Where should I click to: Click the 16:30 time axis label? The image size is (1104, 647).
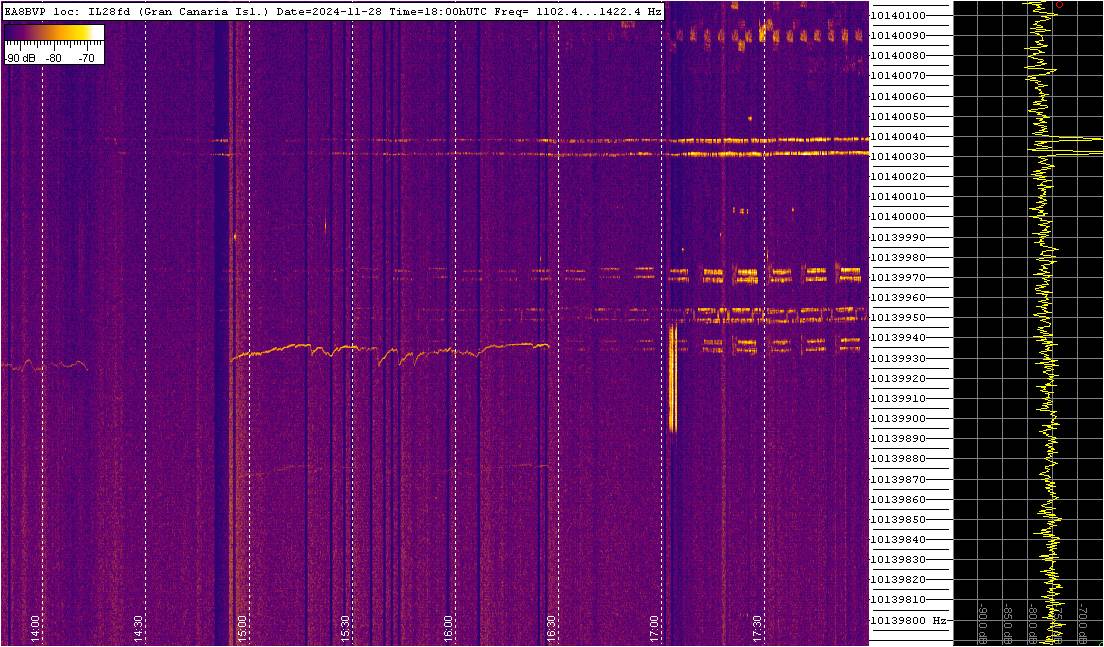(x=551, y=627)
